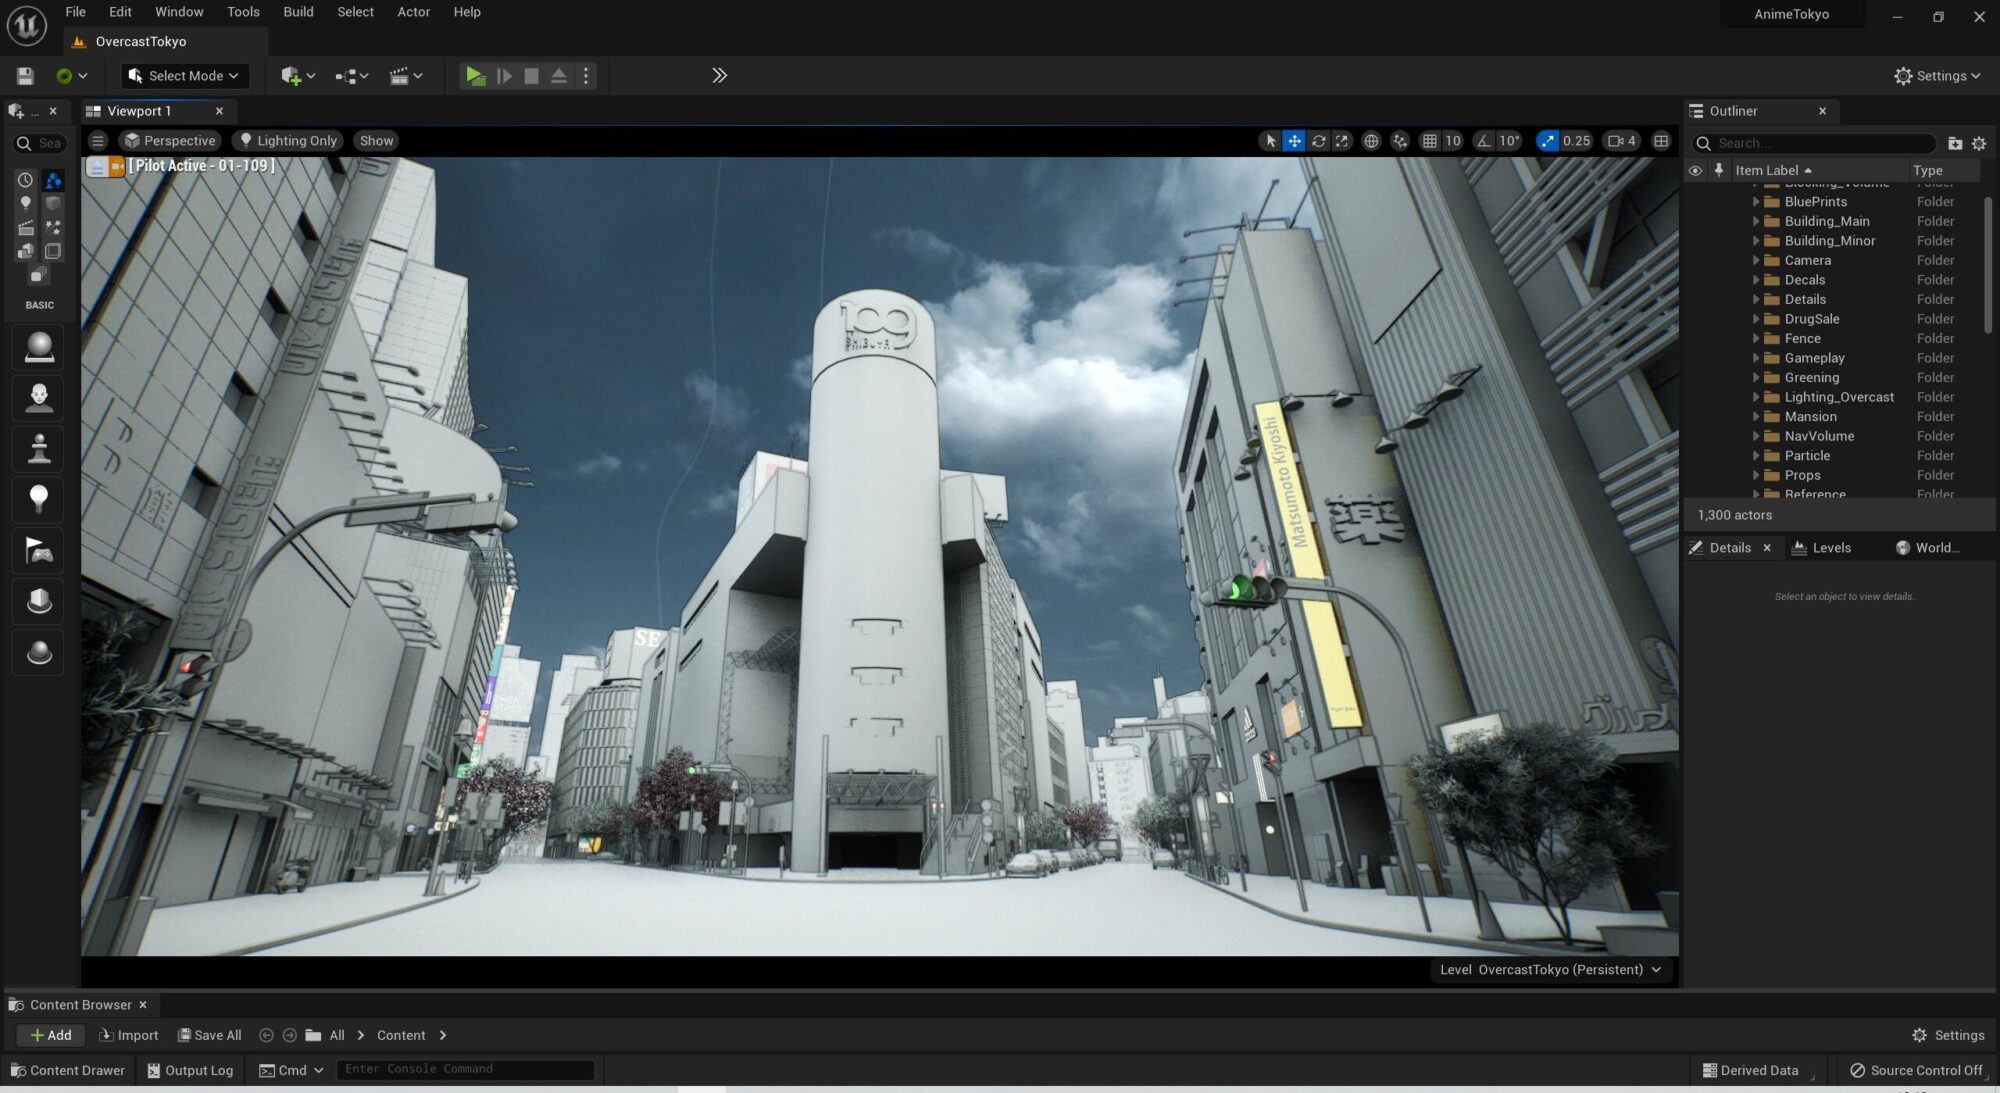Click the surface snapping icon
The width and height of the screenshot is (2000, 1093).
click(1400, 141)
